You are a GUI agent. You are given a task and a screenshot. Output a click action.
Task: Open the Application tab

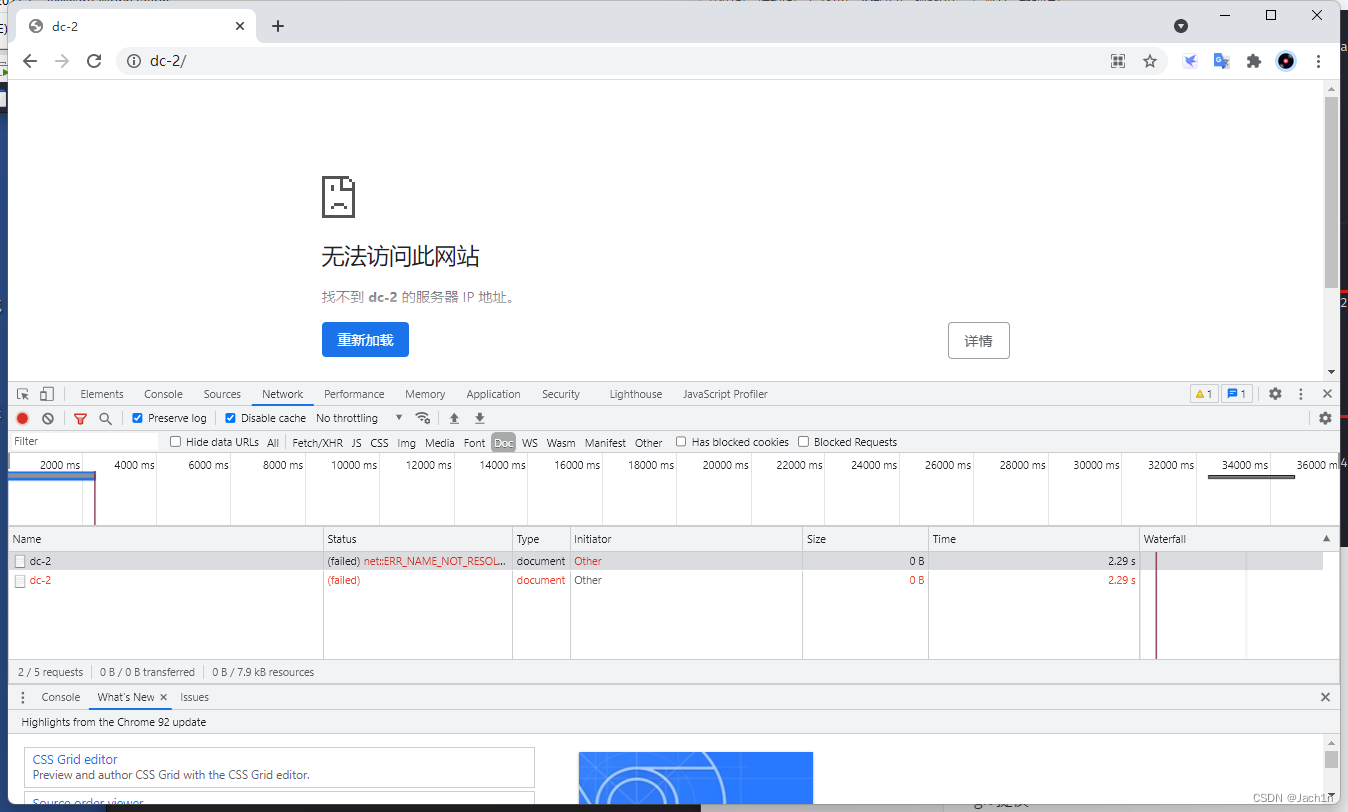pos(493,394)
